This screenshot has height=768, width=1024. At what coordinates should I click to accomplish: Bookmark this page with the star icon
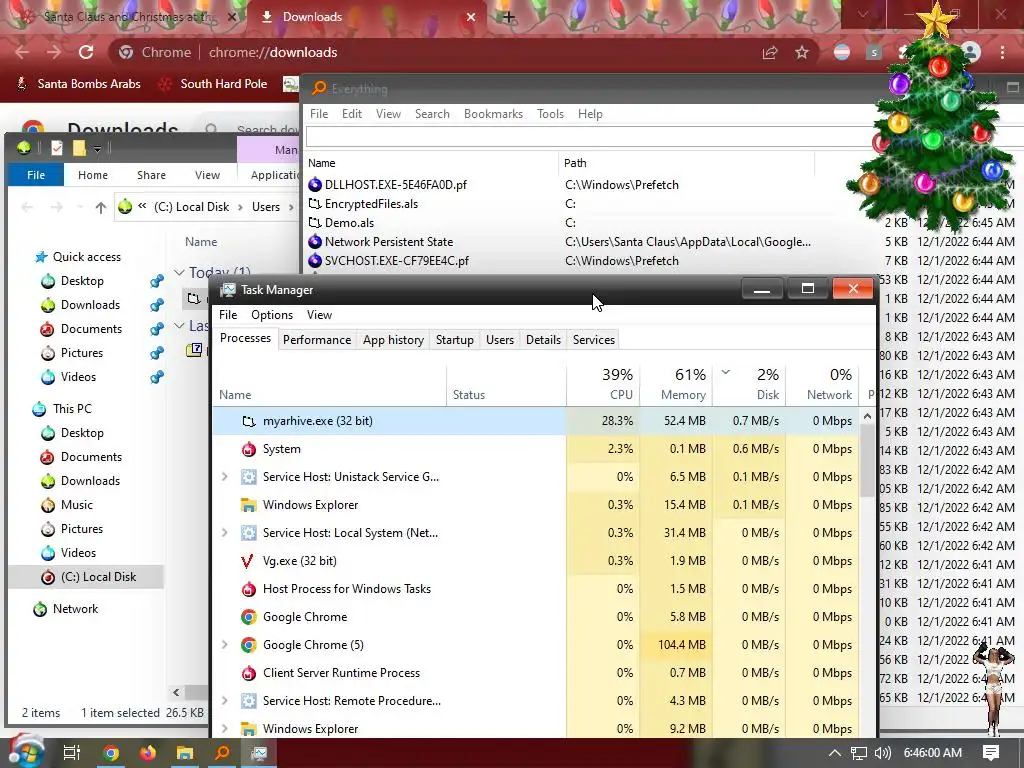(802, 52)
